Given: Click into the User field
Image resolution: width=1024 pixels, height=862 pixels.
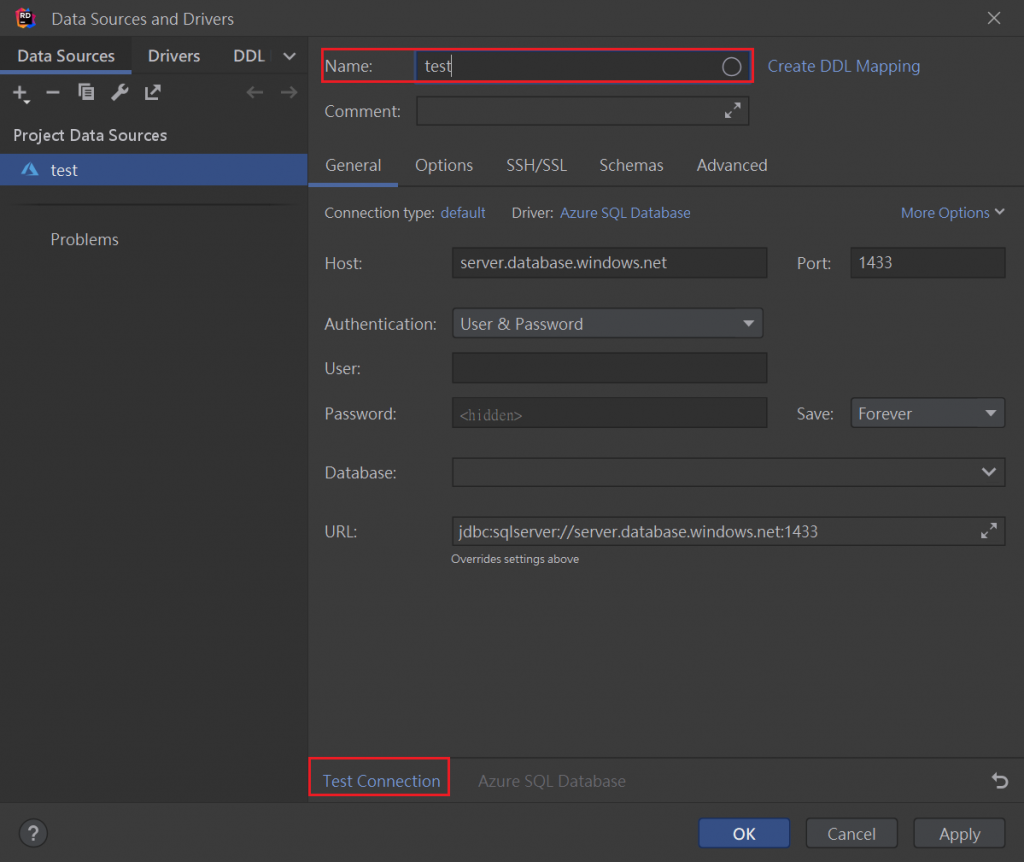Looking at the screenshot, I should [609, 368].
